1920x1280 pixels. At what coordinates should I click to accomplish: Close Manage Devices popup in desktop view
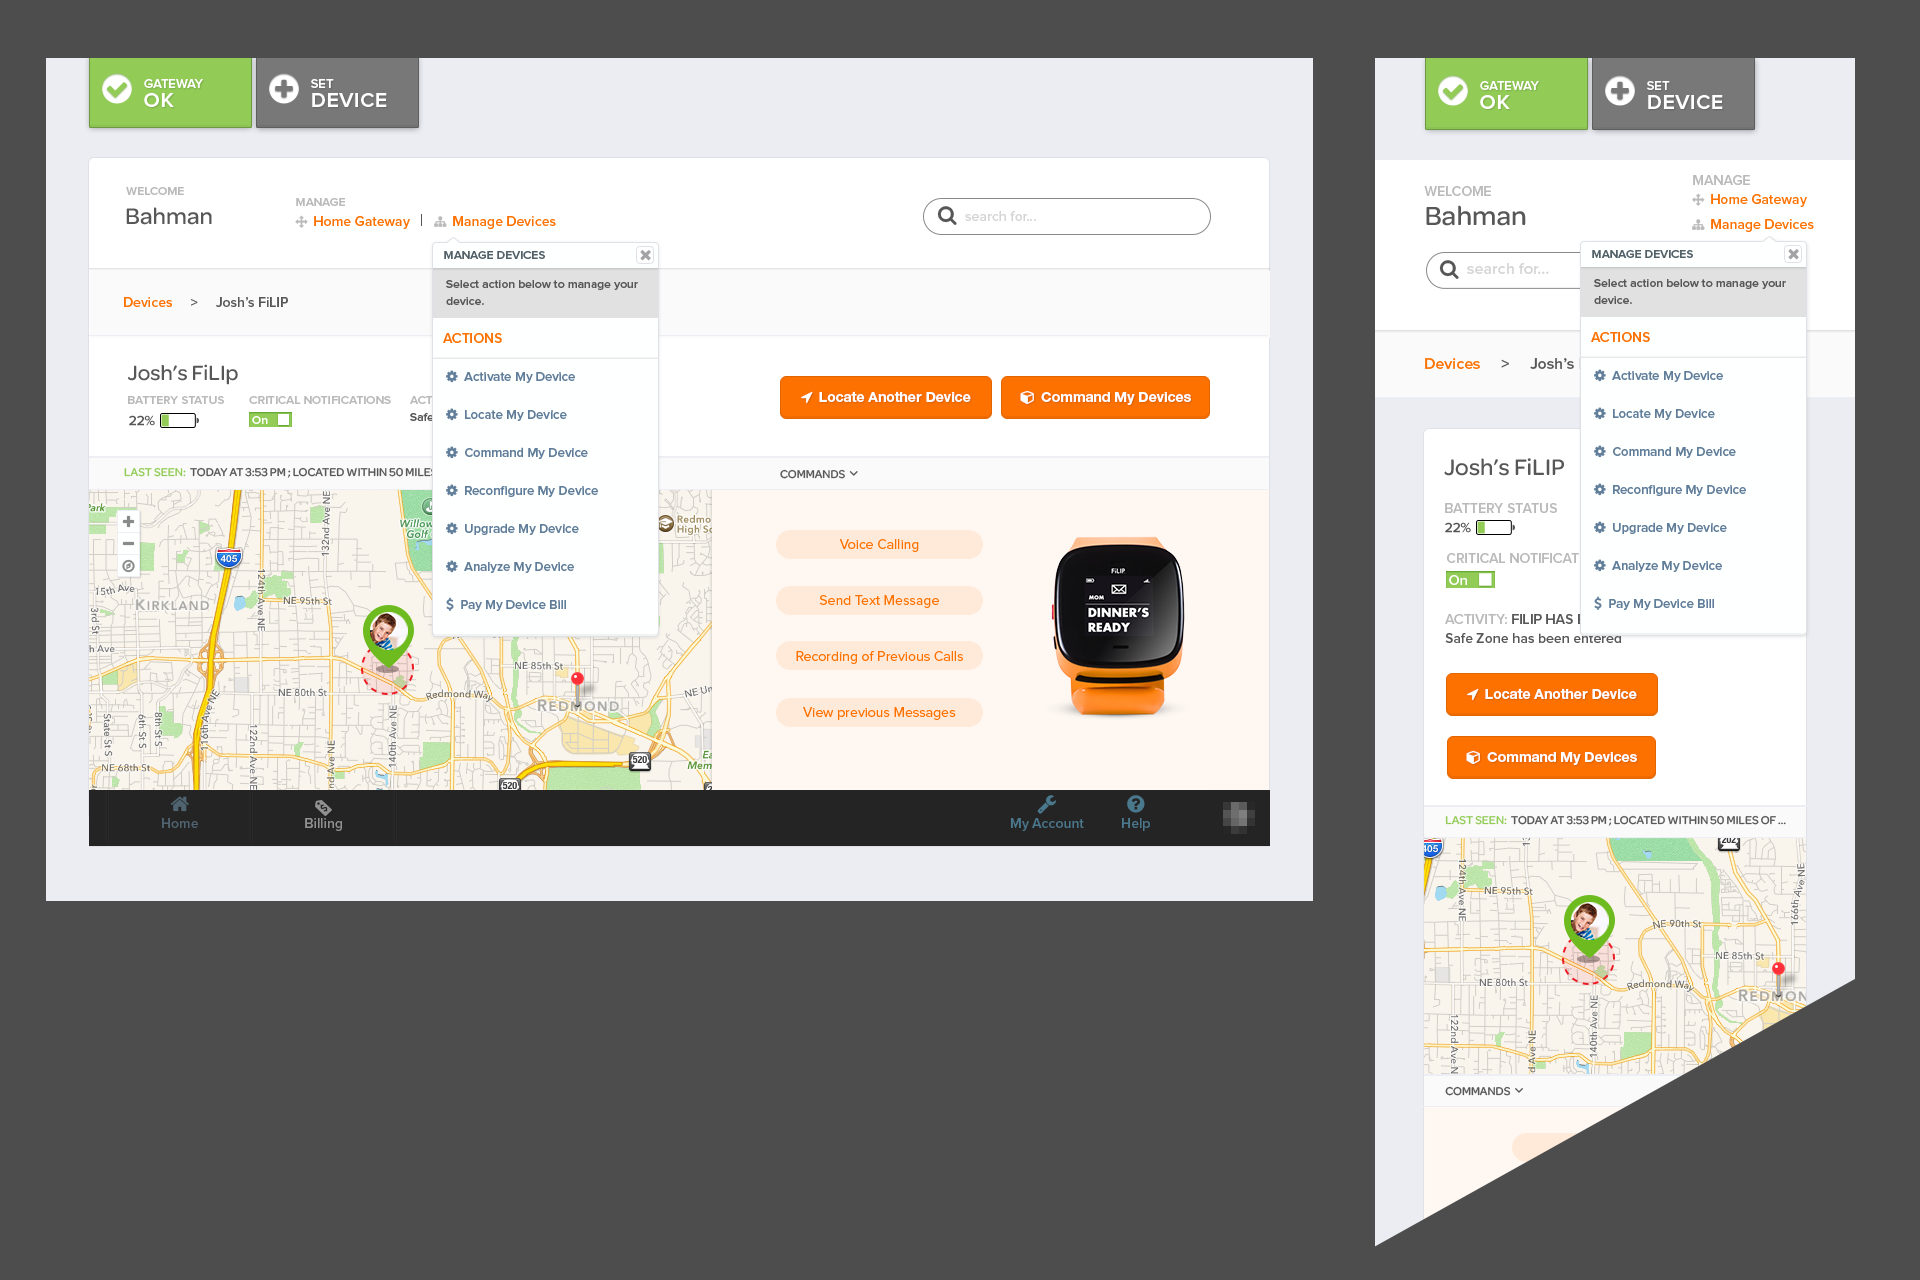tap(646, 255)
